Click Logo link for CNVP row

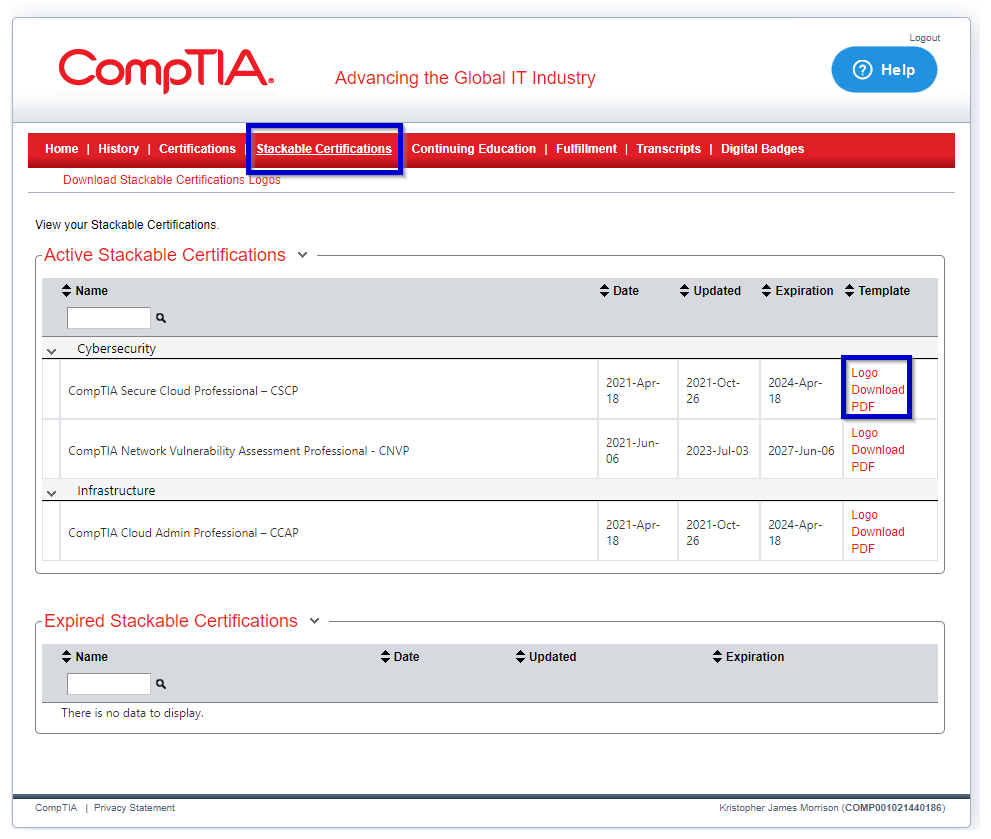(864, 433)
